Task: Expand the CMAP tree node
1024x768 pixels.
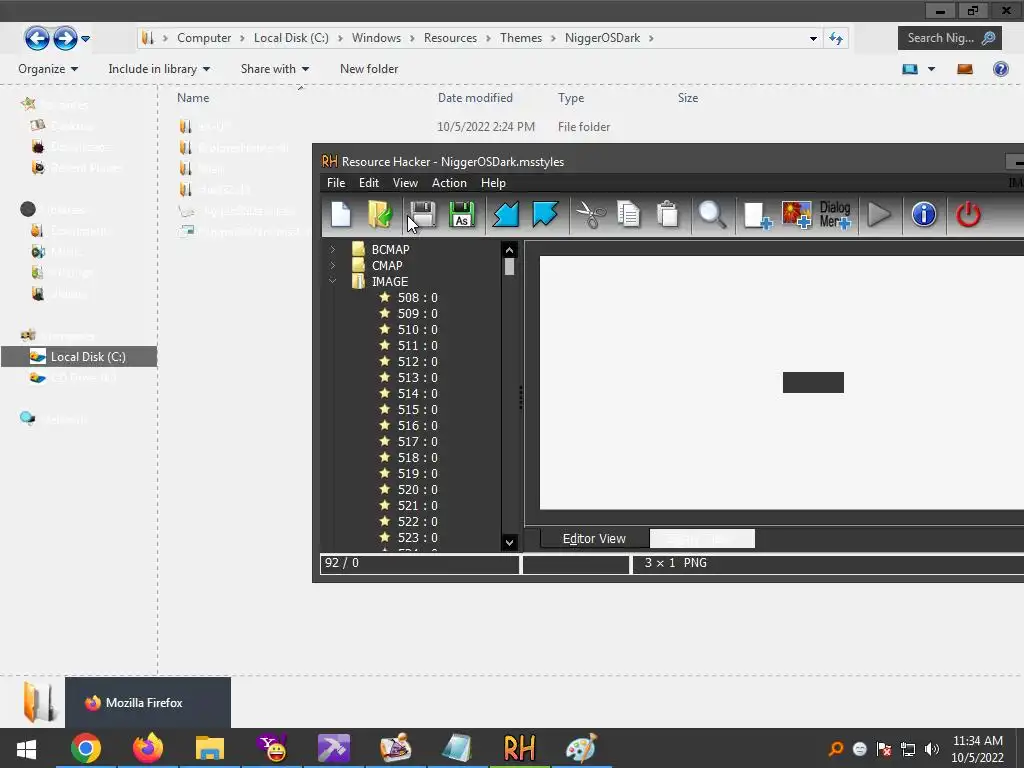Action: 332,265
